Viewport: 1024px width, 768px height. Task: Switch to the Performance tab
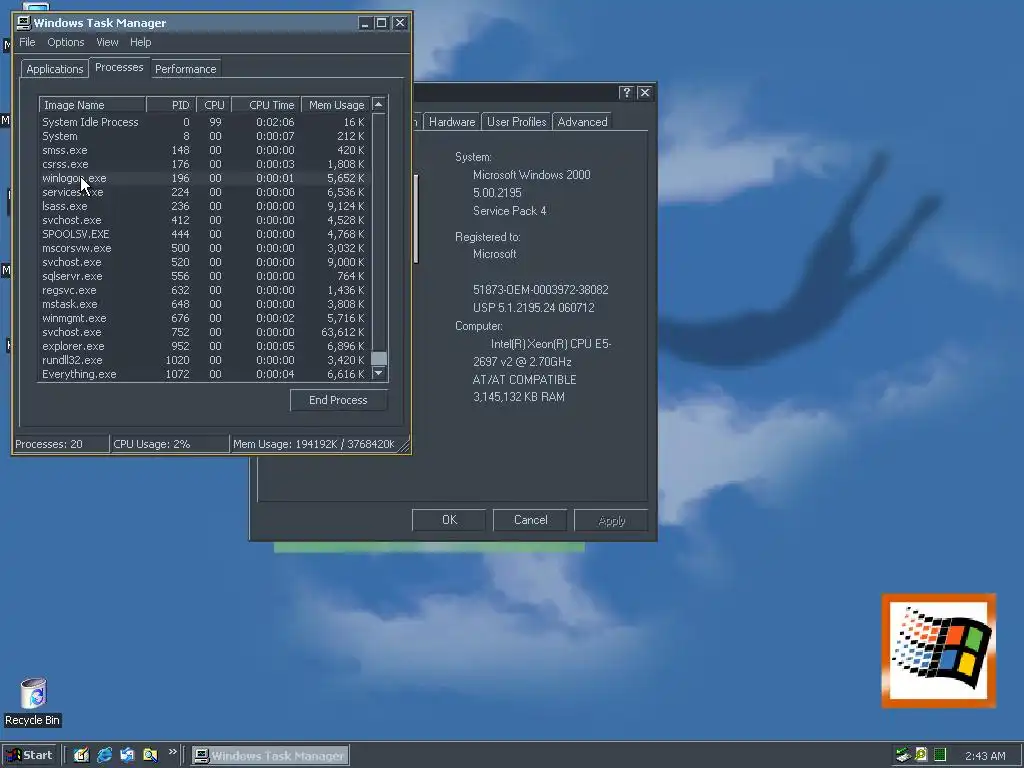click(x=185, y=69)
